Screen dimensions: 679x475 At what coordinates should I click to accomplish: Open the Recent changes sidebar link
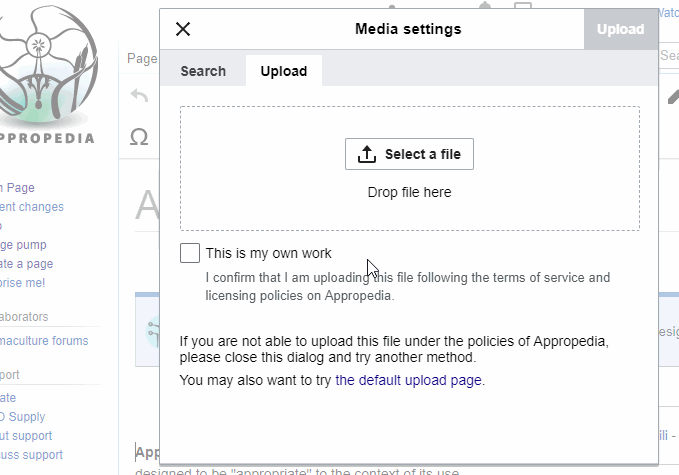coord(32,207)
